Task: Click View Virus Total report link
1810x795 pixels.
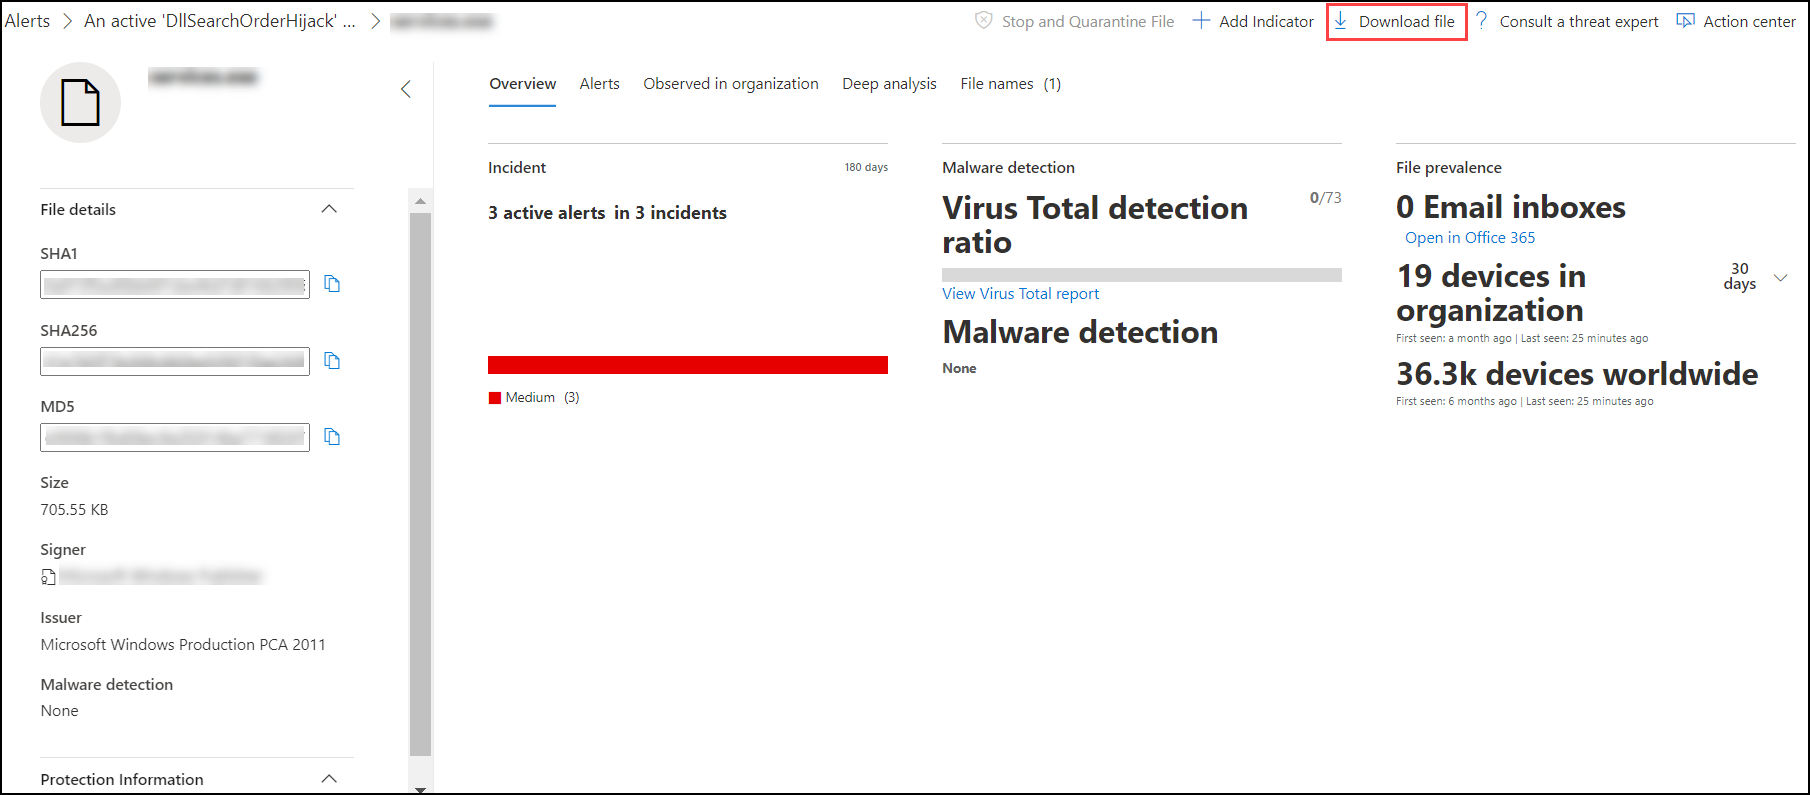Action: coord(1020,294)
